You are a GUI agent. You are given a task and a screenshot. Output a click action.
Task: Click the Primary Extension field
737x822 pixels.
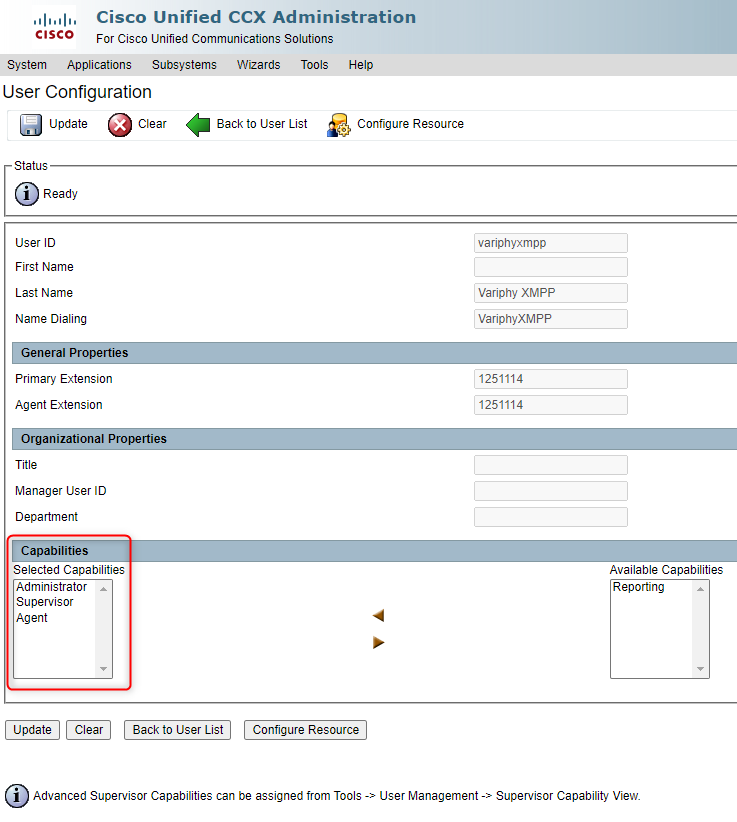(x=551, y=379)
